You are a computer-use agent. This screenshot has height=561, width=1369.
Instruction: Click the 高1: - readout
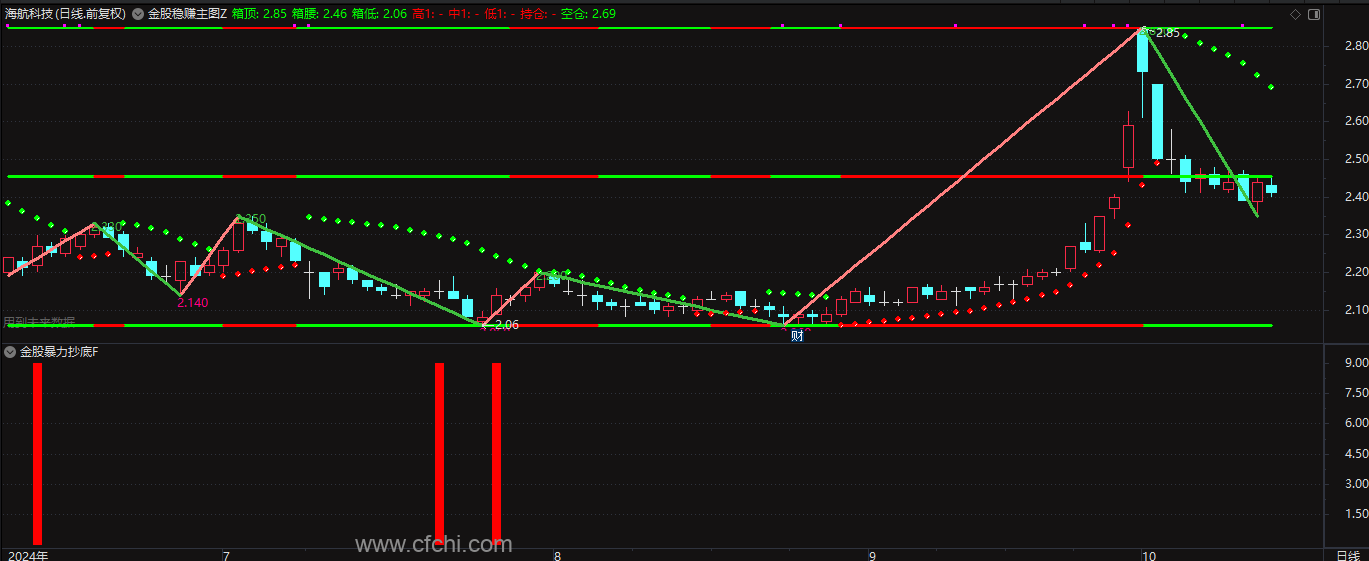click(x=428, y=14)
